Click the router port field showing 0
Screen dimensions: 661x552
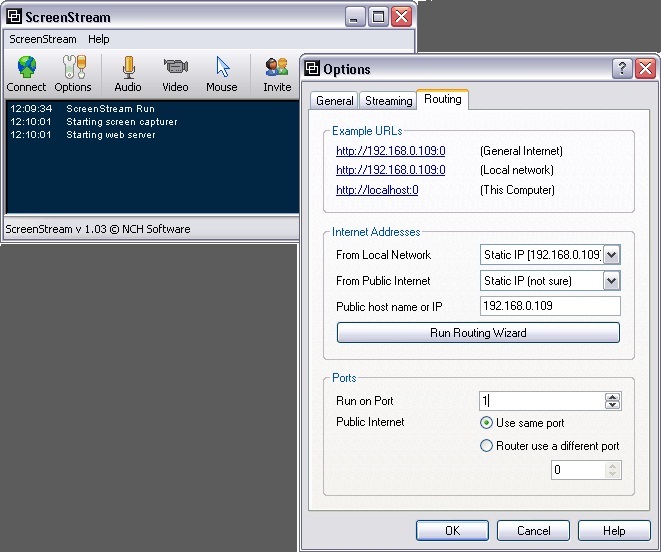tap(578, 470)
